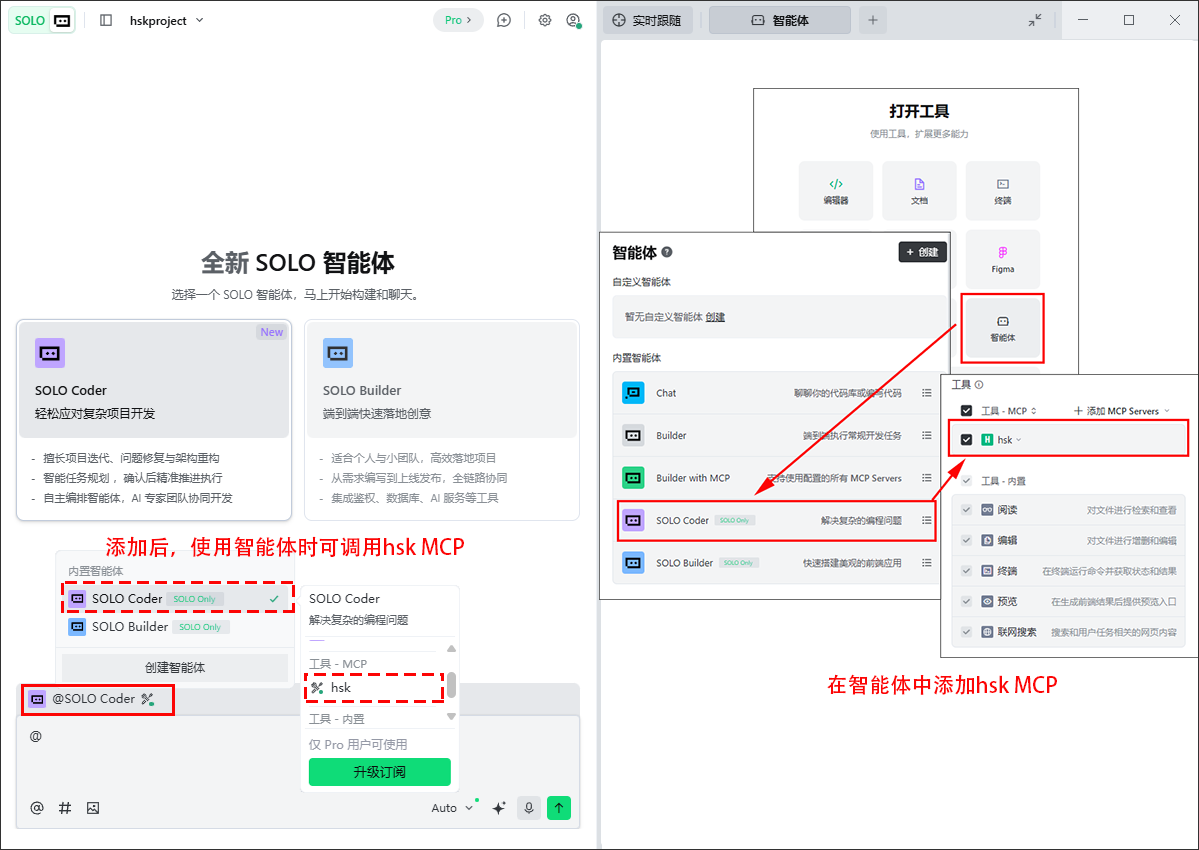Click the image attachment icon in input
1199x850 pixels.
coord(93,808)
